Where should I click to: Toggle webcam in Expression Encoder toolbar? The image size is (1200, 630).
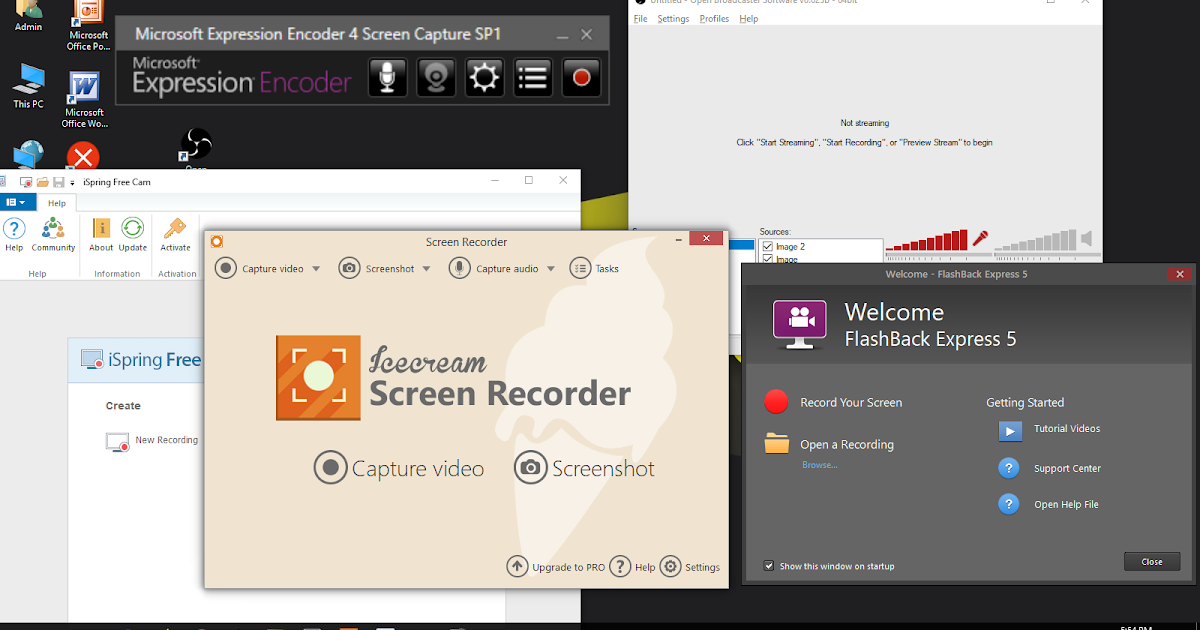(436, 78)
